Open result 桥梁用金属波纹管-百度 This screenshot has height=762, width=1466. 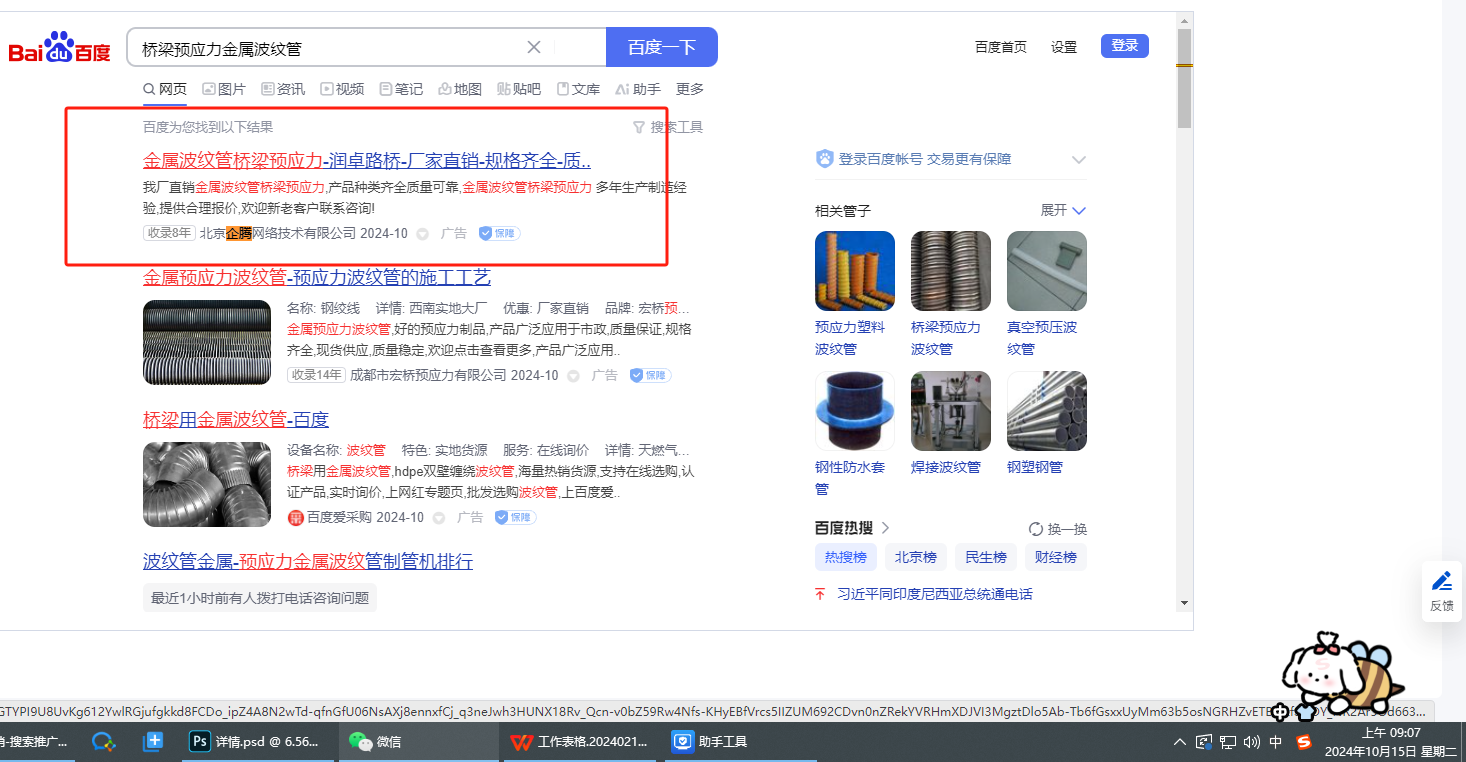click(236, 419)
